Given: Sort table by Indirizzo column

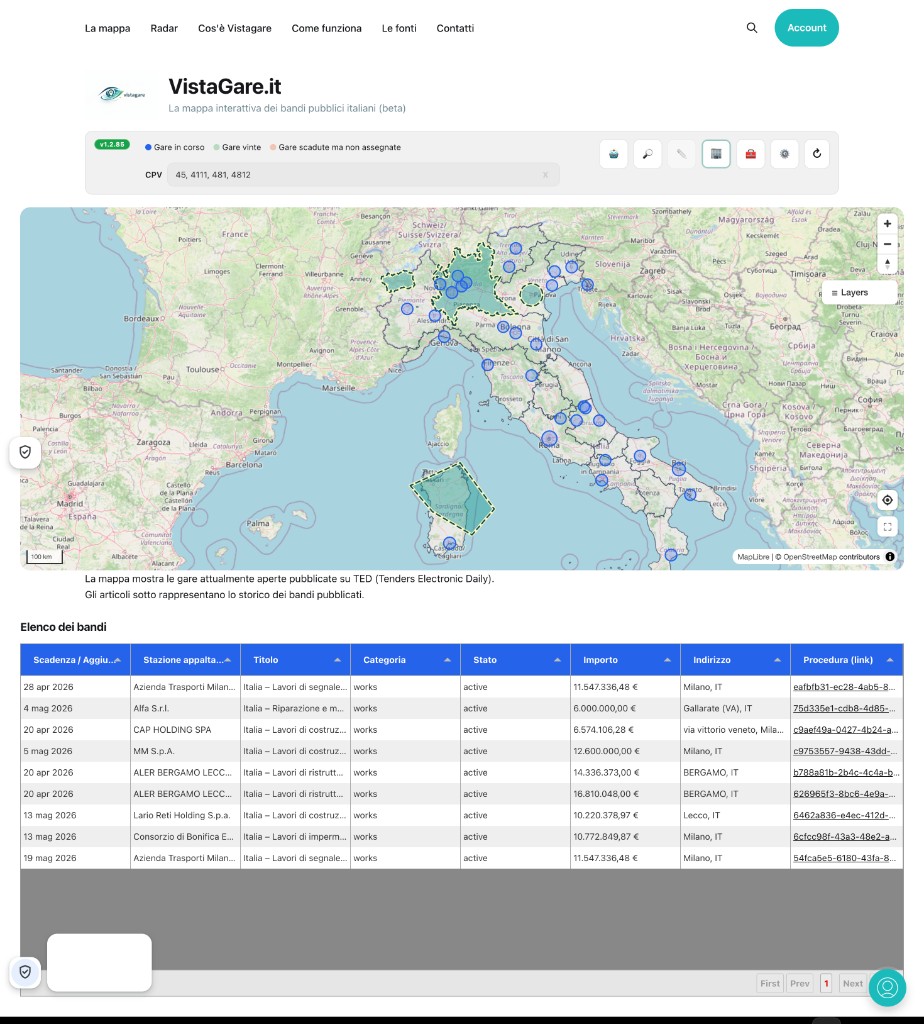Looking at the screenshot, I should coord(735,660).
